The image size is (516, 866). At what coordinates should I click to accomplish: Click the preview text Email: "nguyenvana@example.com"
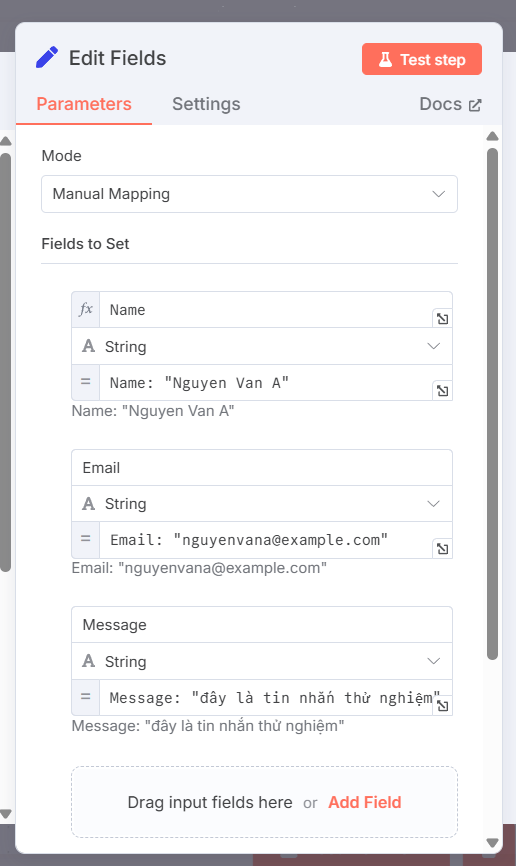(199, 568)
